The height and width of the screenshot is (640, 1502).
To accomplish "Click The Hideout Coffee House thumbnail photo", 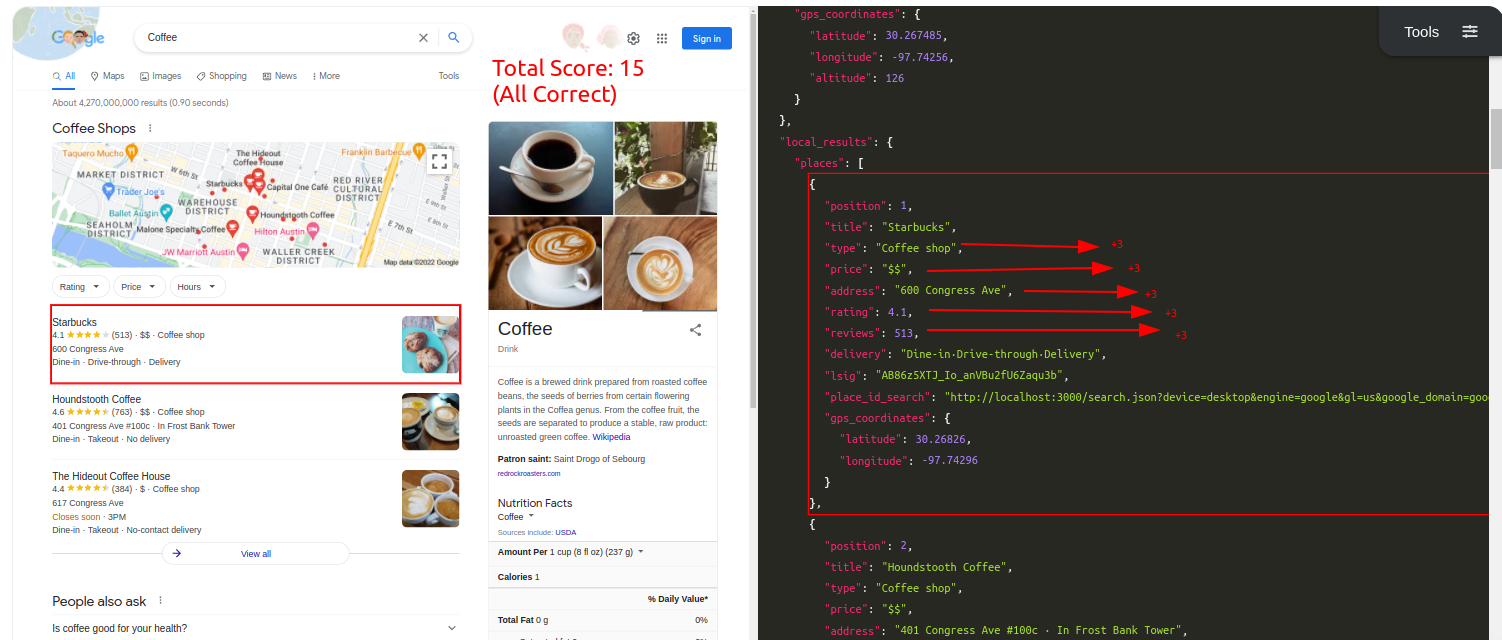I will tap(430, 499).
